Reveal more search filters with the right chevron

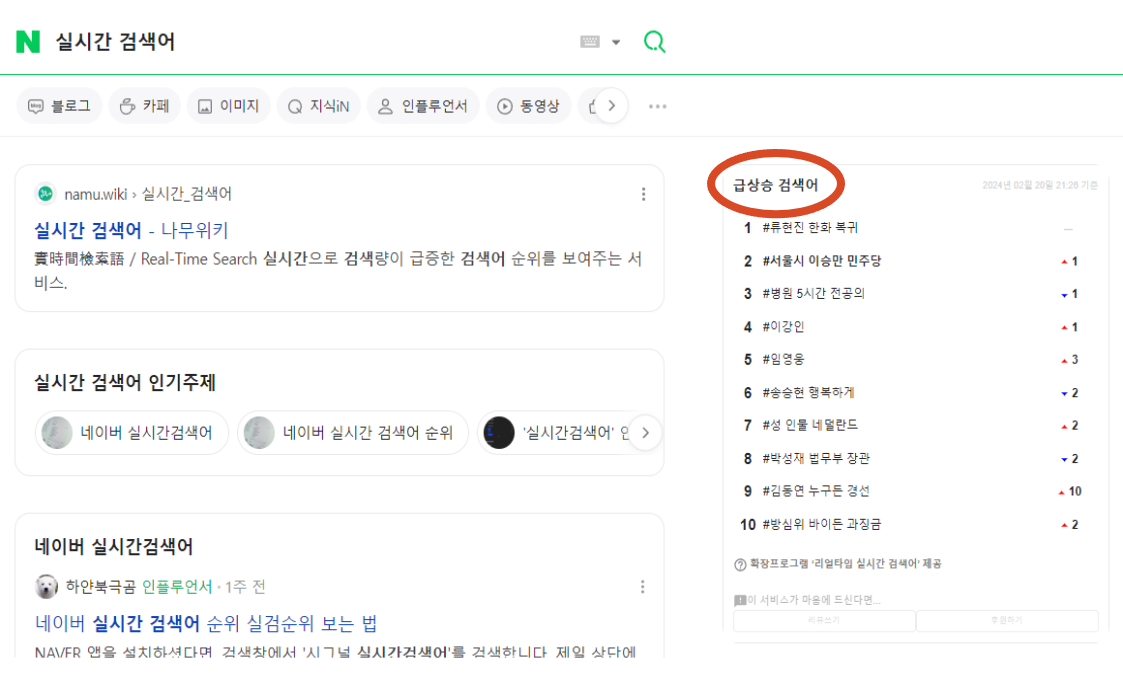tap(611, 105)
